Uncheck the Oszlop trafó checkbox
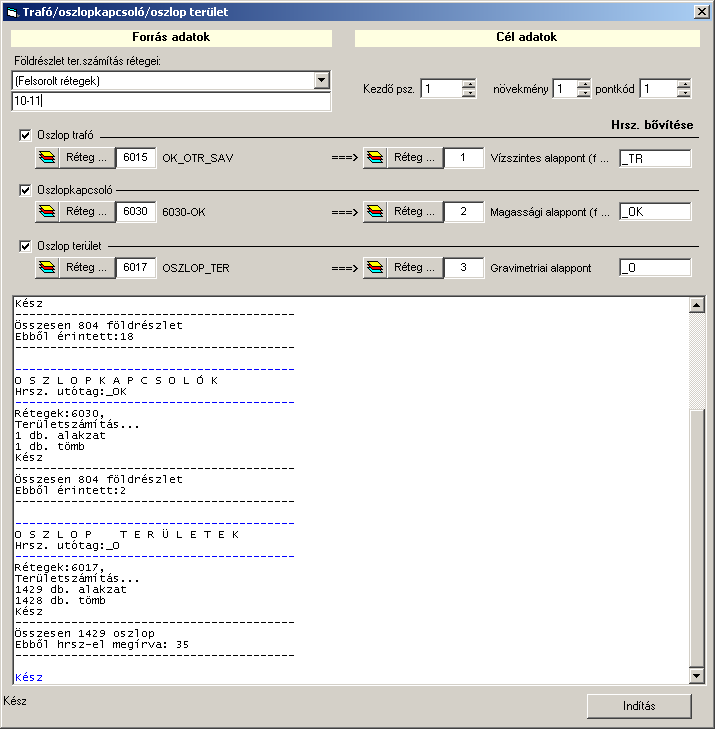 click(x=25, y=135)
